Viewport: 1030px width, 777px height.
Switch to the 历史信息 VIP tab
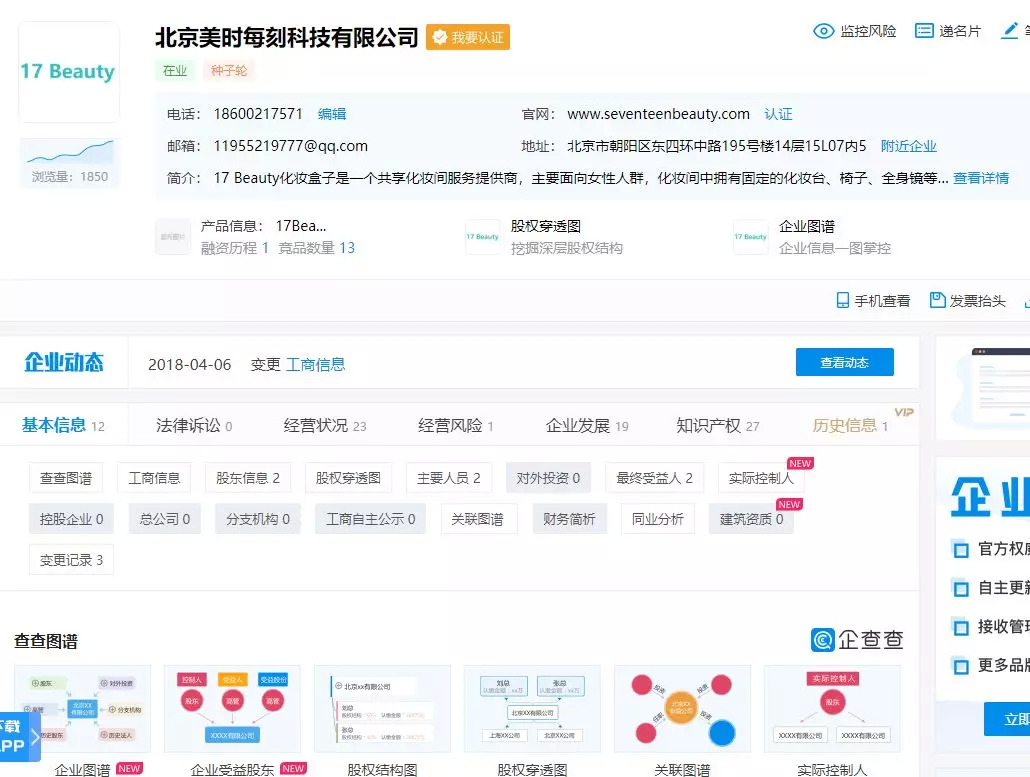tap(850, 426)
